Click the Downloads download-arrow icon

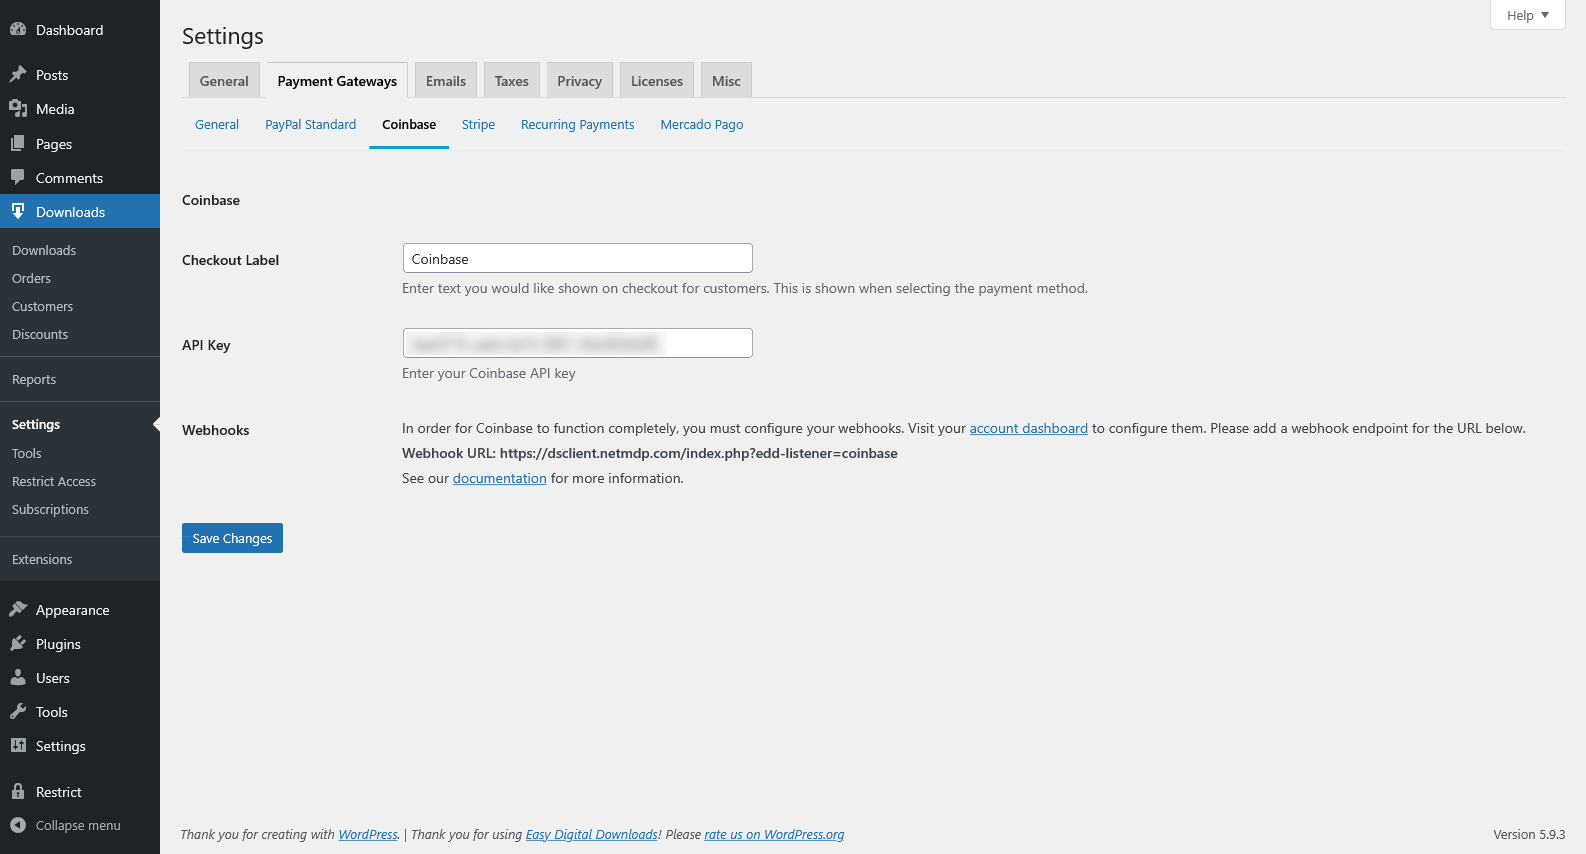[18, 212]
